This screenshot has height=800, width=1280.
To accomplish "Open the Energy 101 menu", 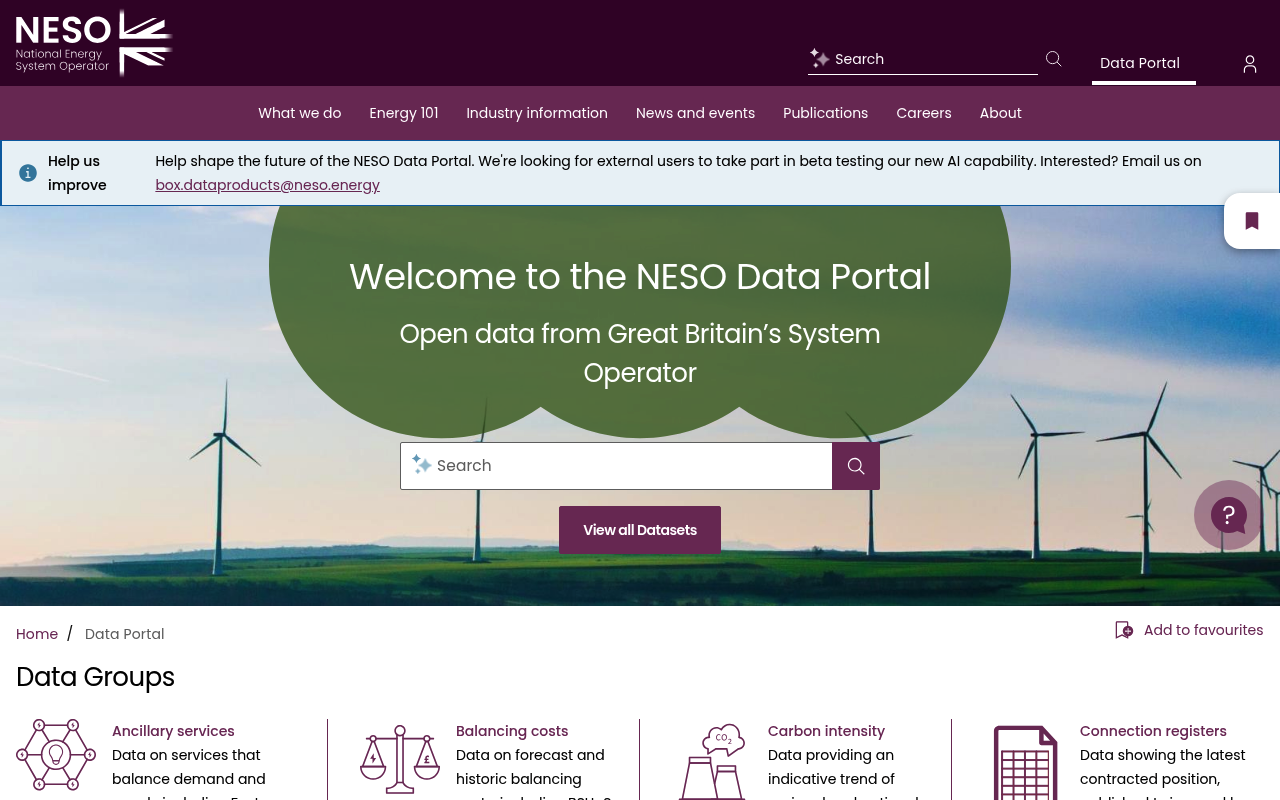I will 404,113.
